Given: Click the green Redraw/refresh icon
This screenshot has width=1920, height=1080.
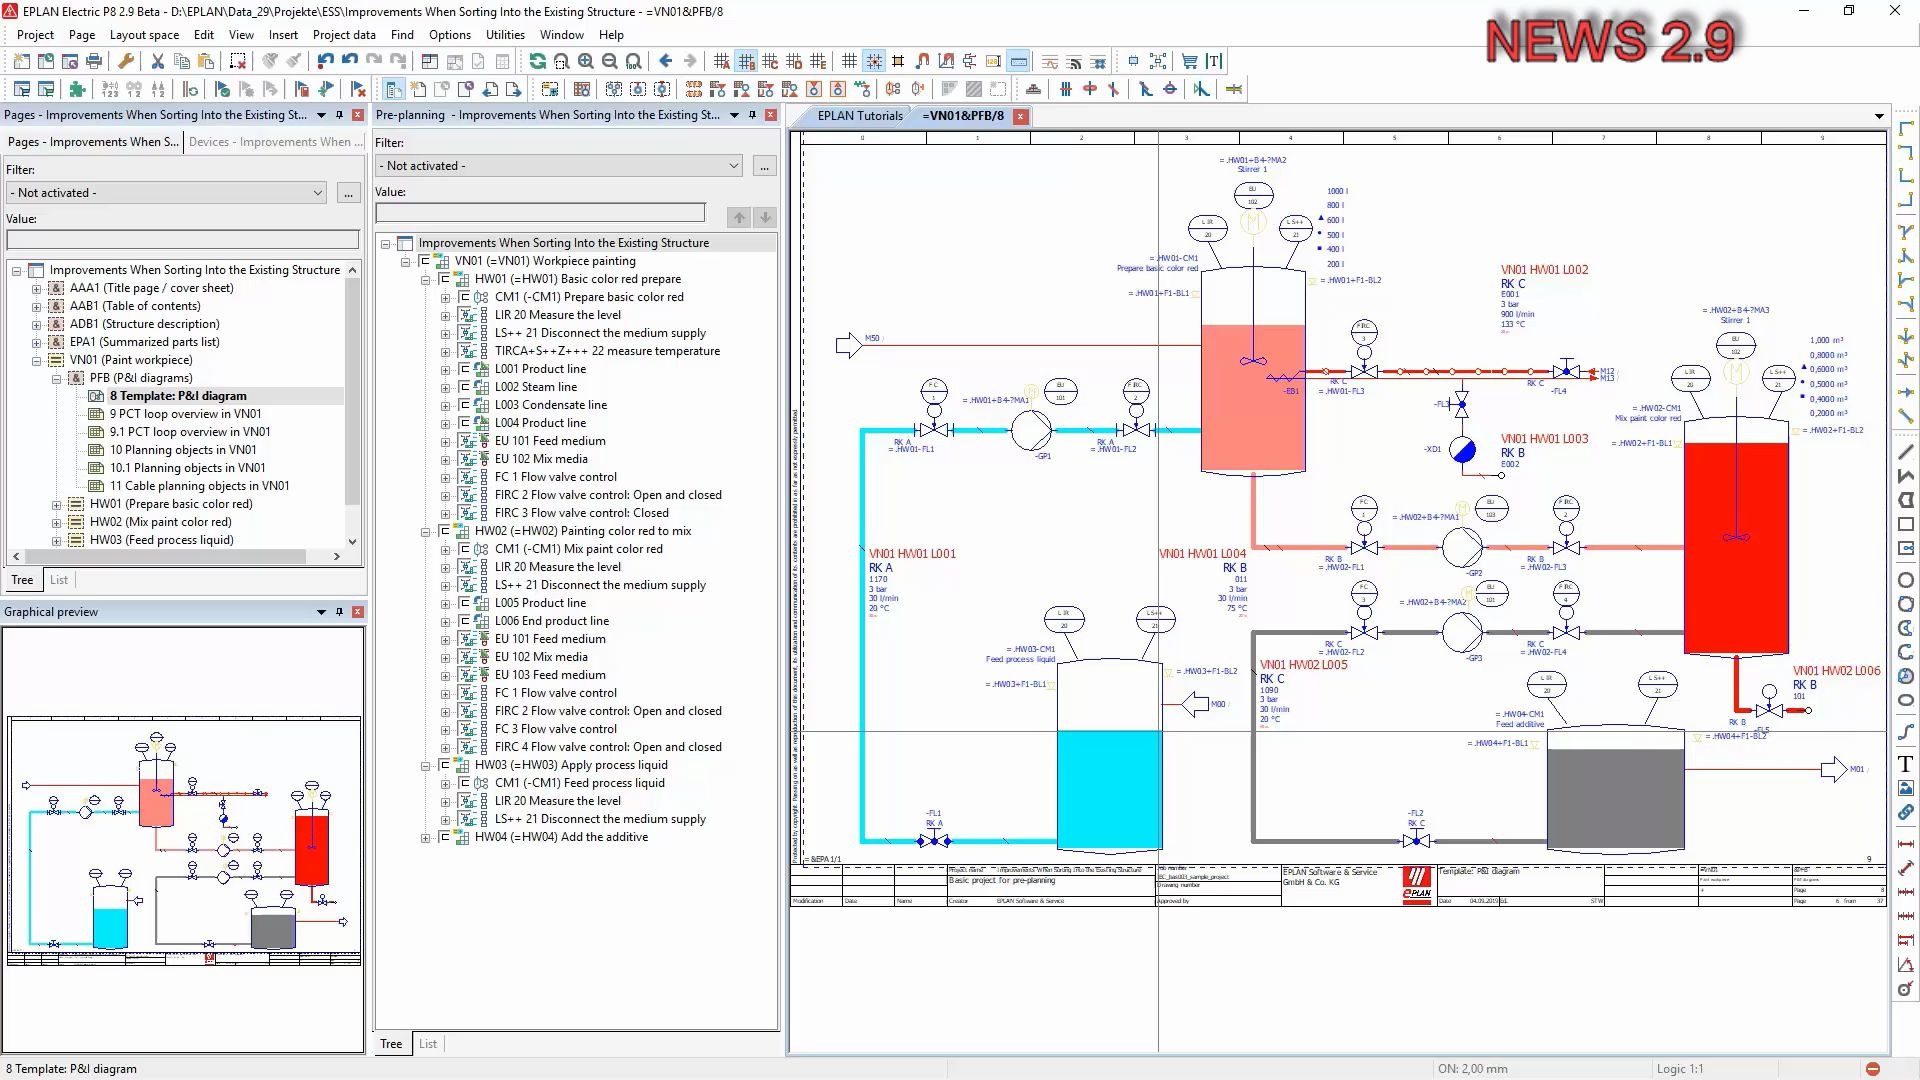Looking at the screenshot, I should pyautogui.click(x=538, y=62).
